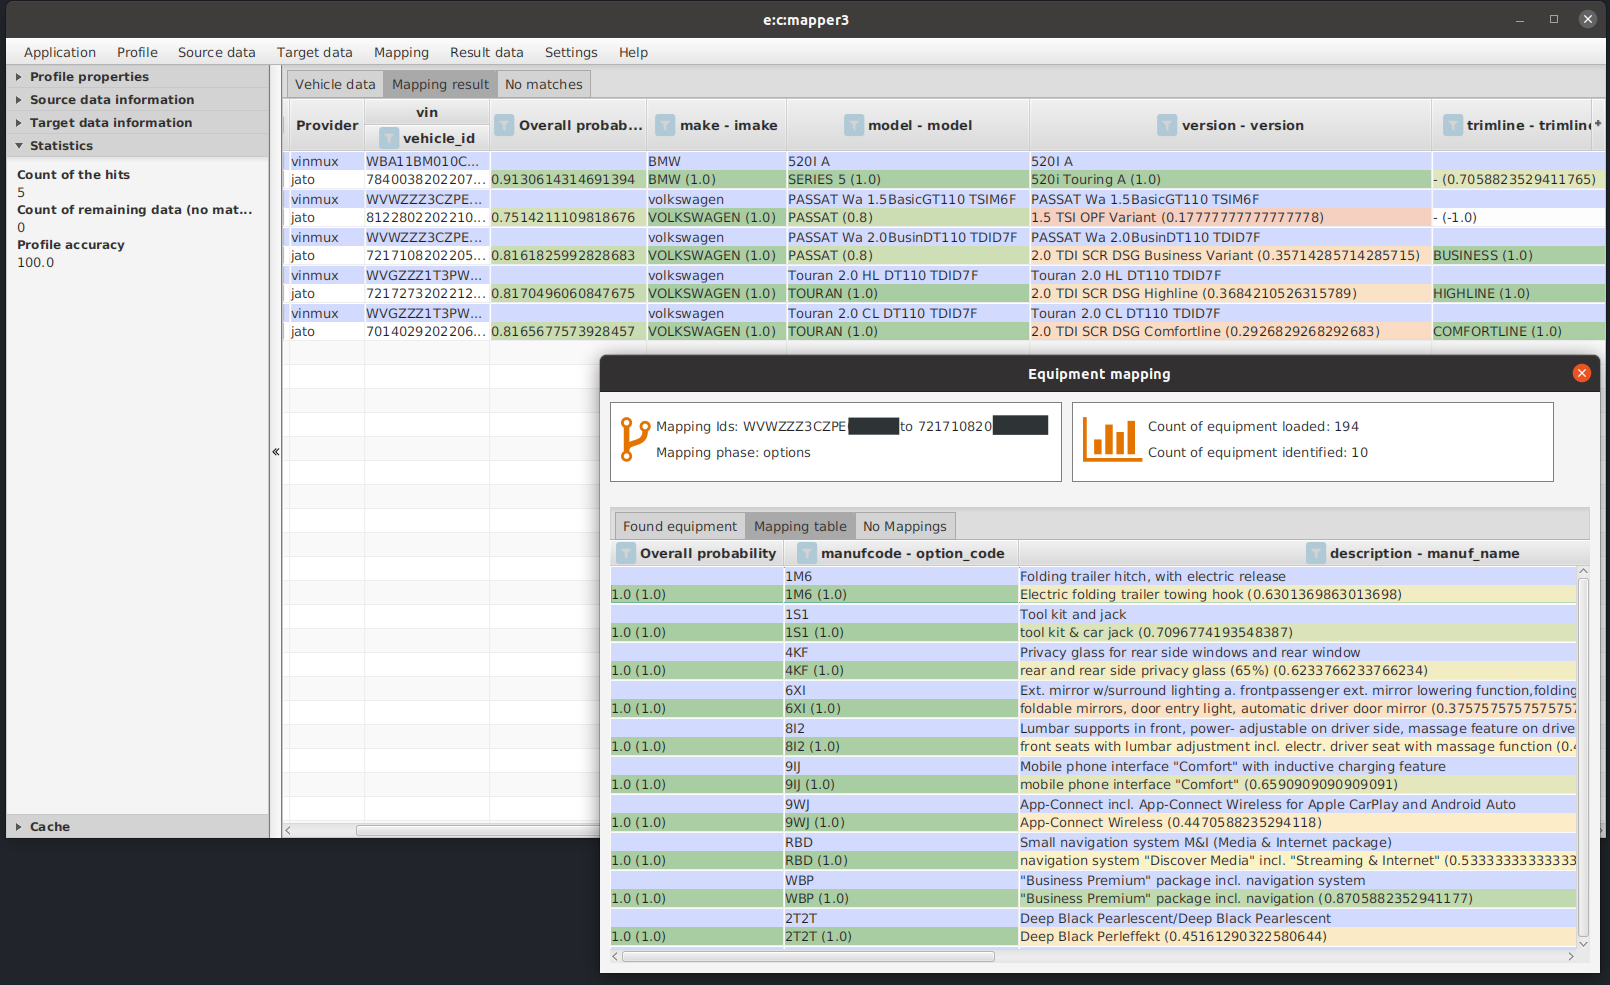Image resolution: width=1610 pixels, height=985 pixels.
Task: Open the Mapping menu
Action: pyautogui.click(x=401, y=53)
